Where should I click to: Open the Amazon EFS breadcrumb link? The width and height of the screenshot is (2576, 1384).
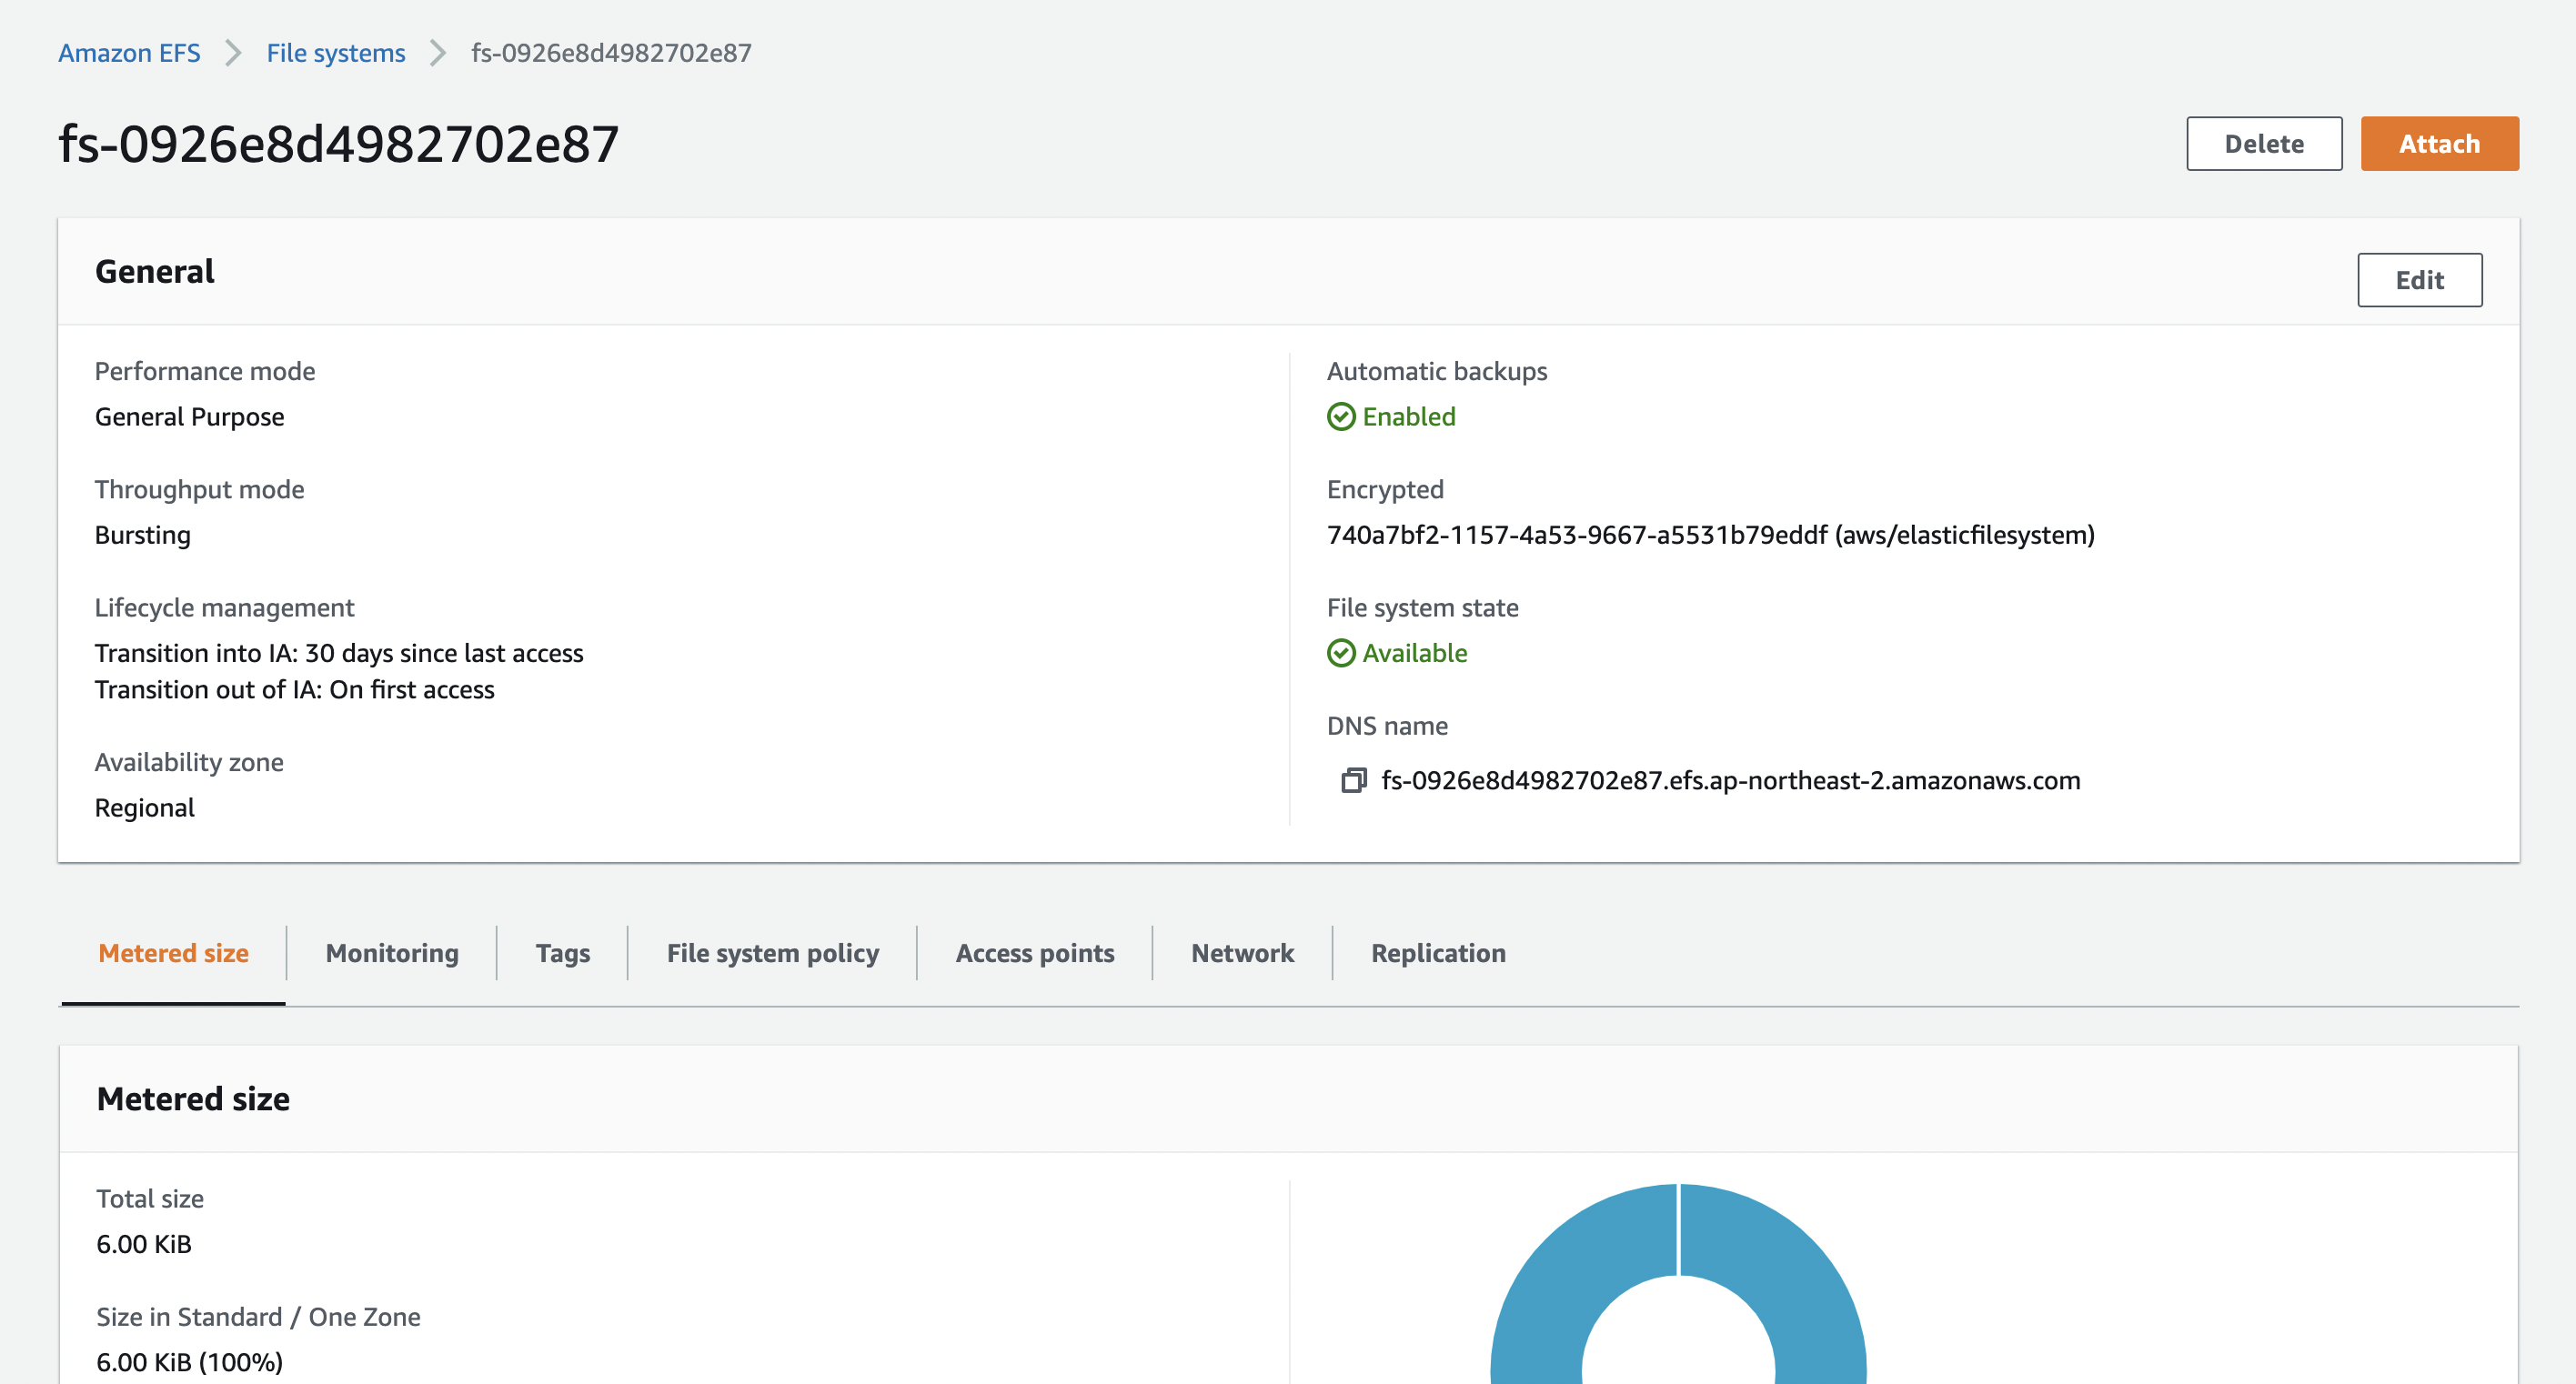(x=129, y=52)
